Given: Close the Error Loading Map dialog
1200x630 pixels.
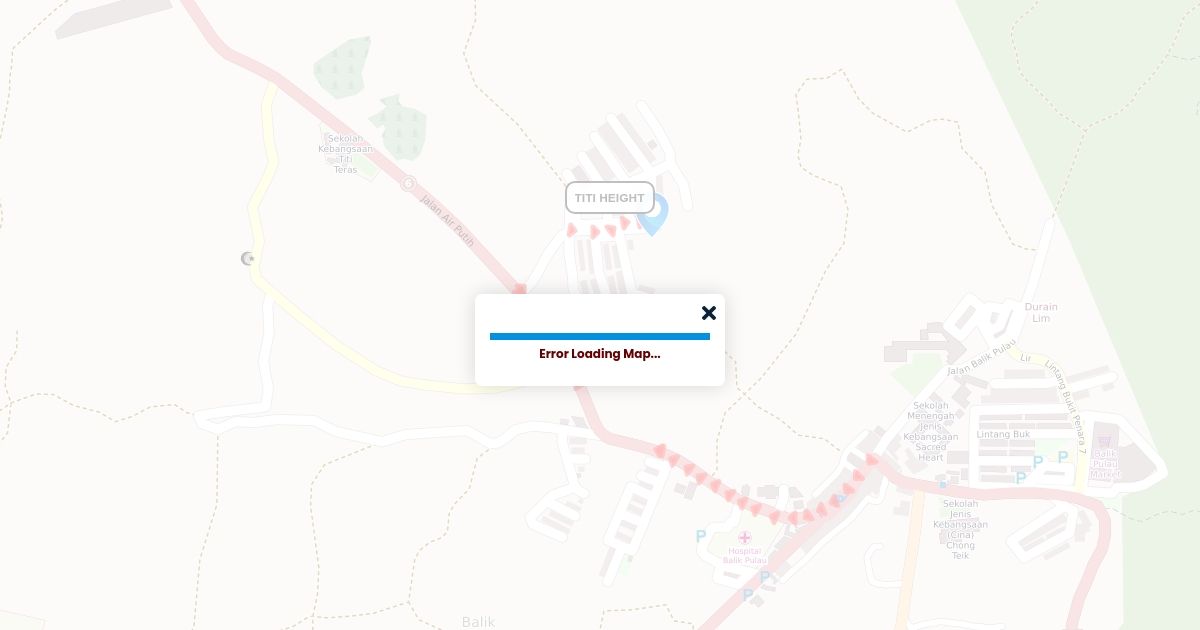Looking at the screenshot, I should (x=709, y=313).
